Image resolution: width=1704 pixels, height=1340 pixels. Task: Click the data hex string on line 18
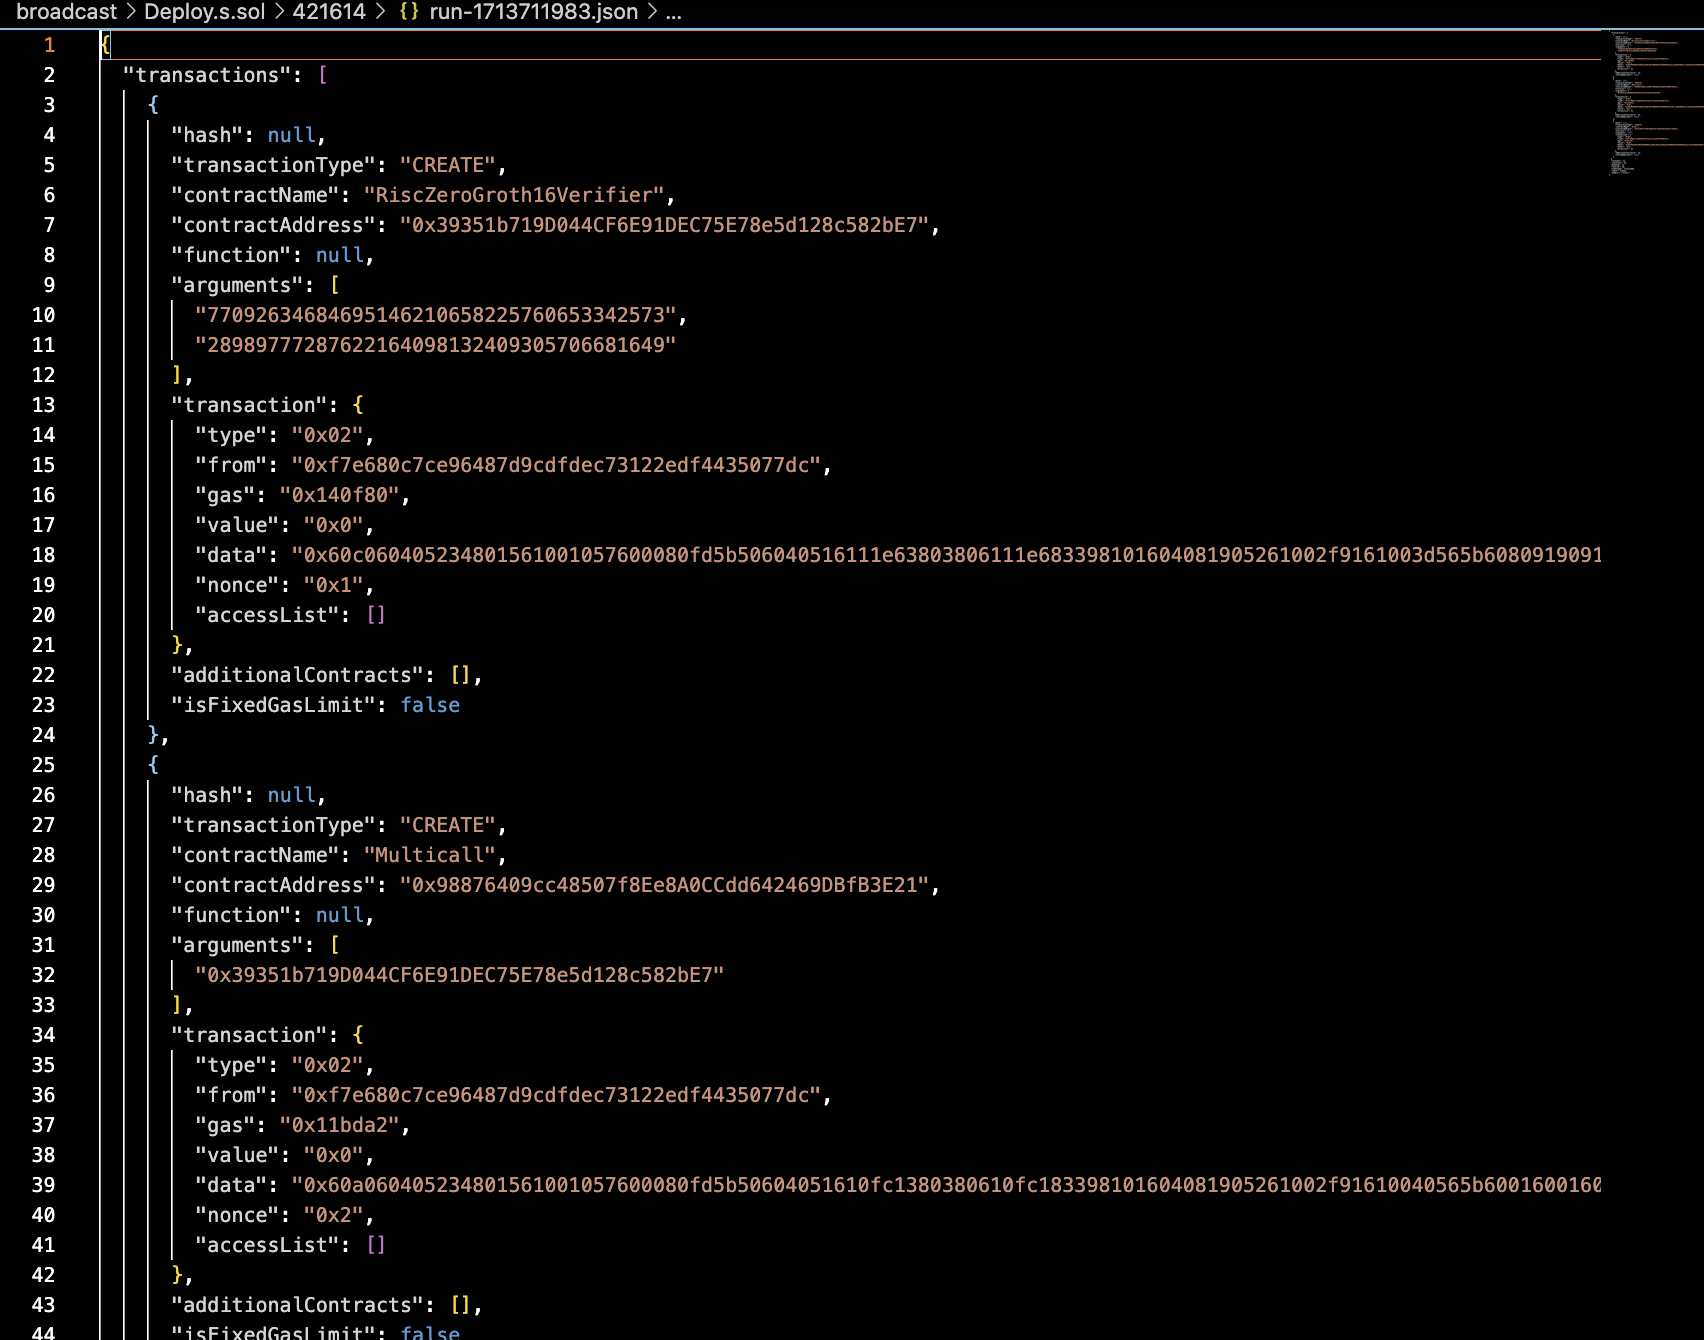[x=946, y=555]
